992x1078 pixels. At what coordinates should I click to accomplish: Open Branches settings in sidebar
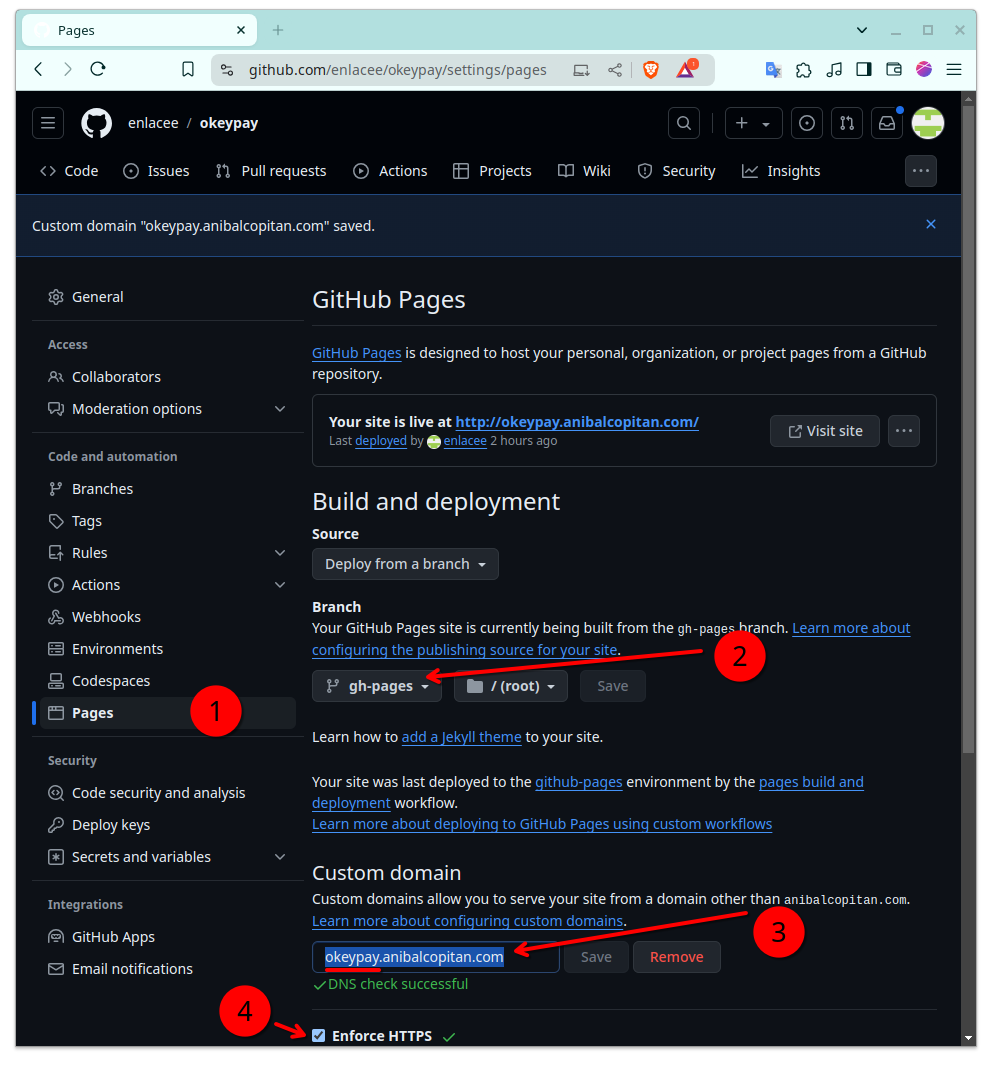tap(168, 489)
